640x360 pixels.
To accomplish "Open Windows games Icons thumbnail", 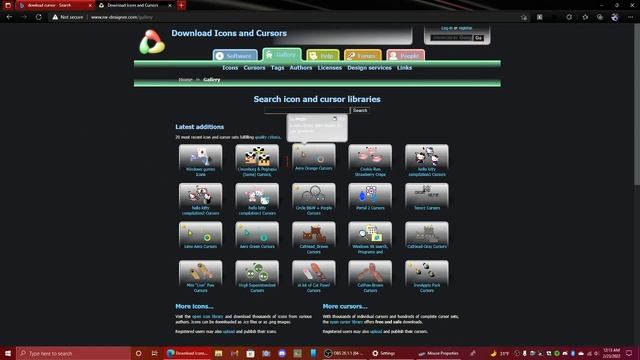I will pos(200,160).
